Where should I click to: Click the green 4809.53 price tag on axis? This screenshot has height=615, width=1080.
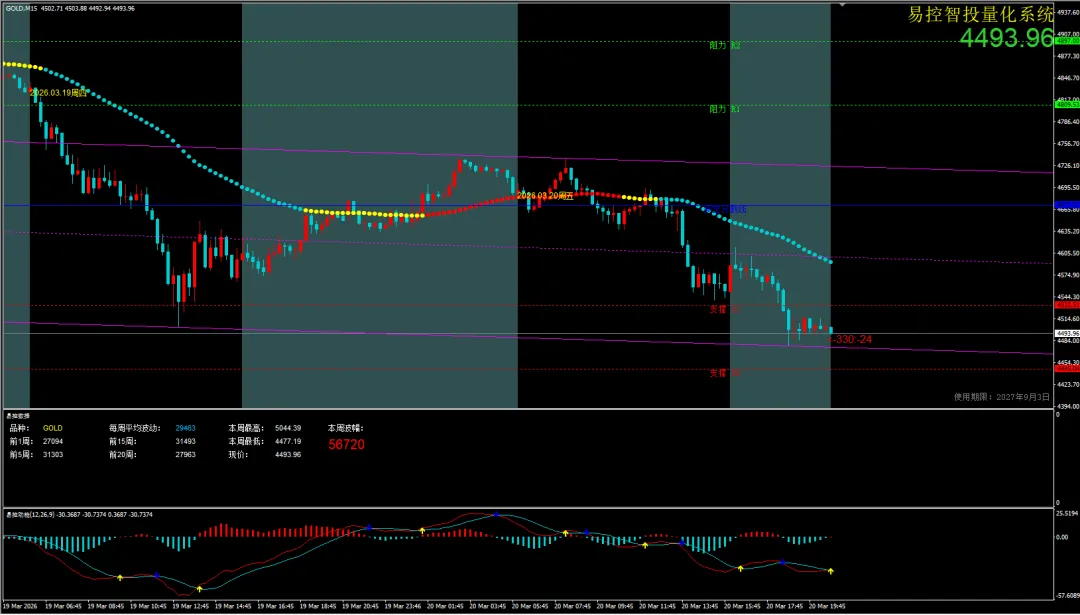click(x=1067, y=105)
